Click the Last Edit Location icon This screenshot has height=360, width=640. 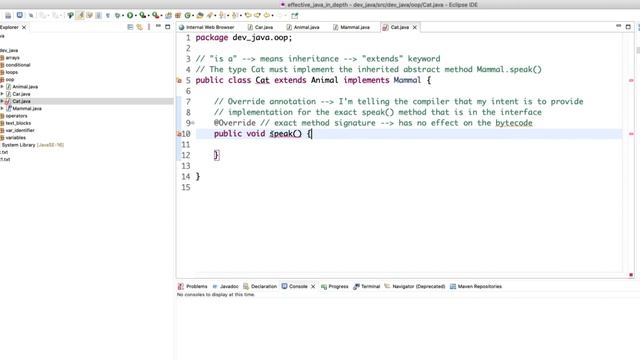point(247,15)
